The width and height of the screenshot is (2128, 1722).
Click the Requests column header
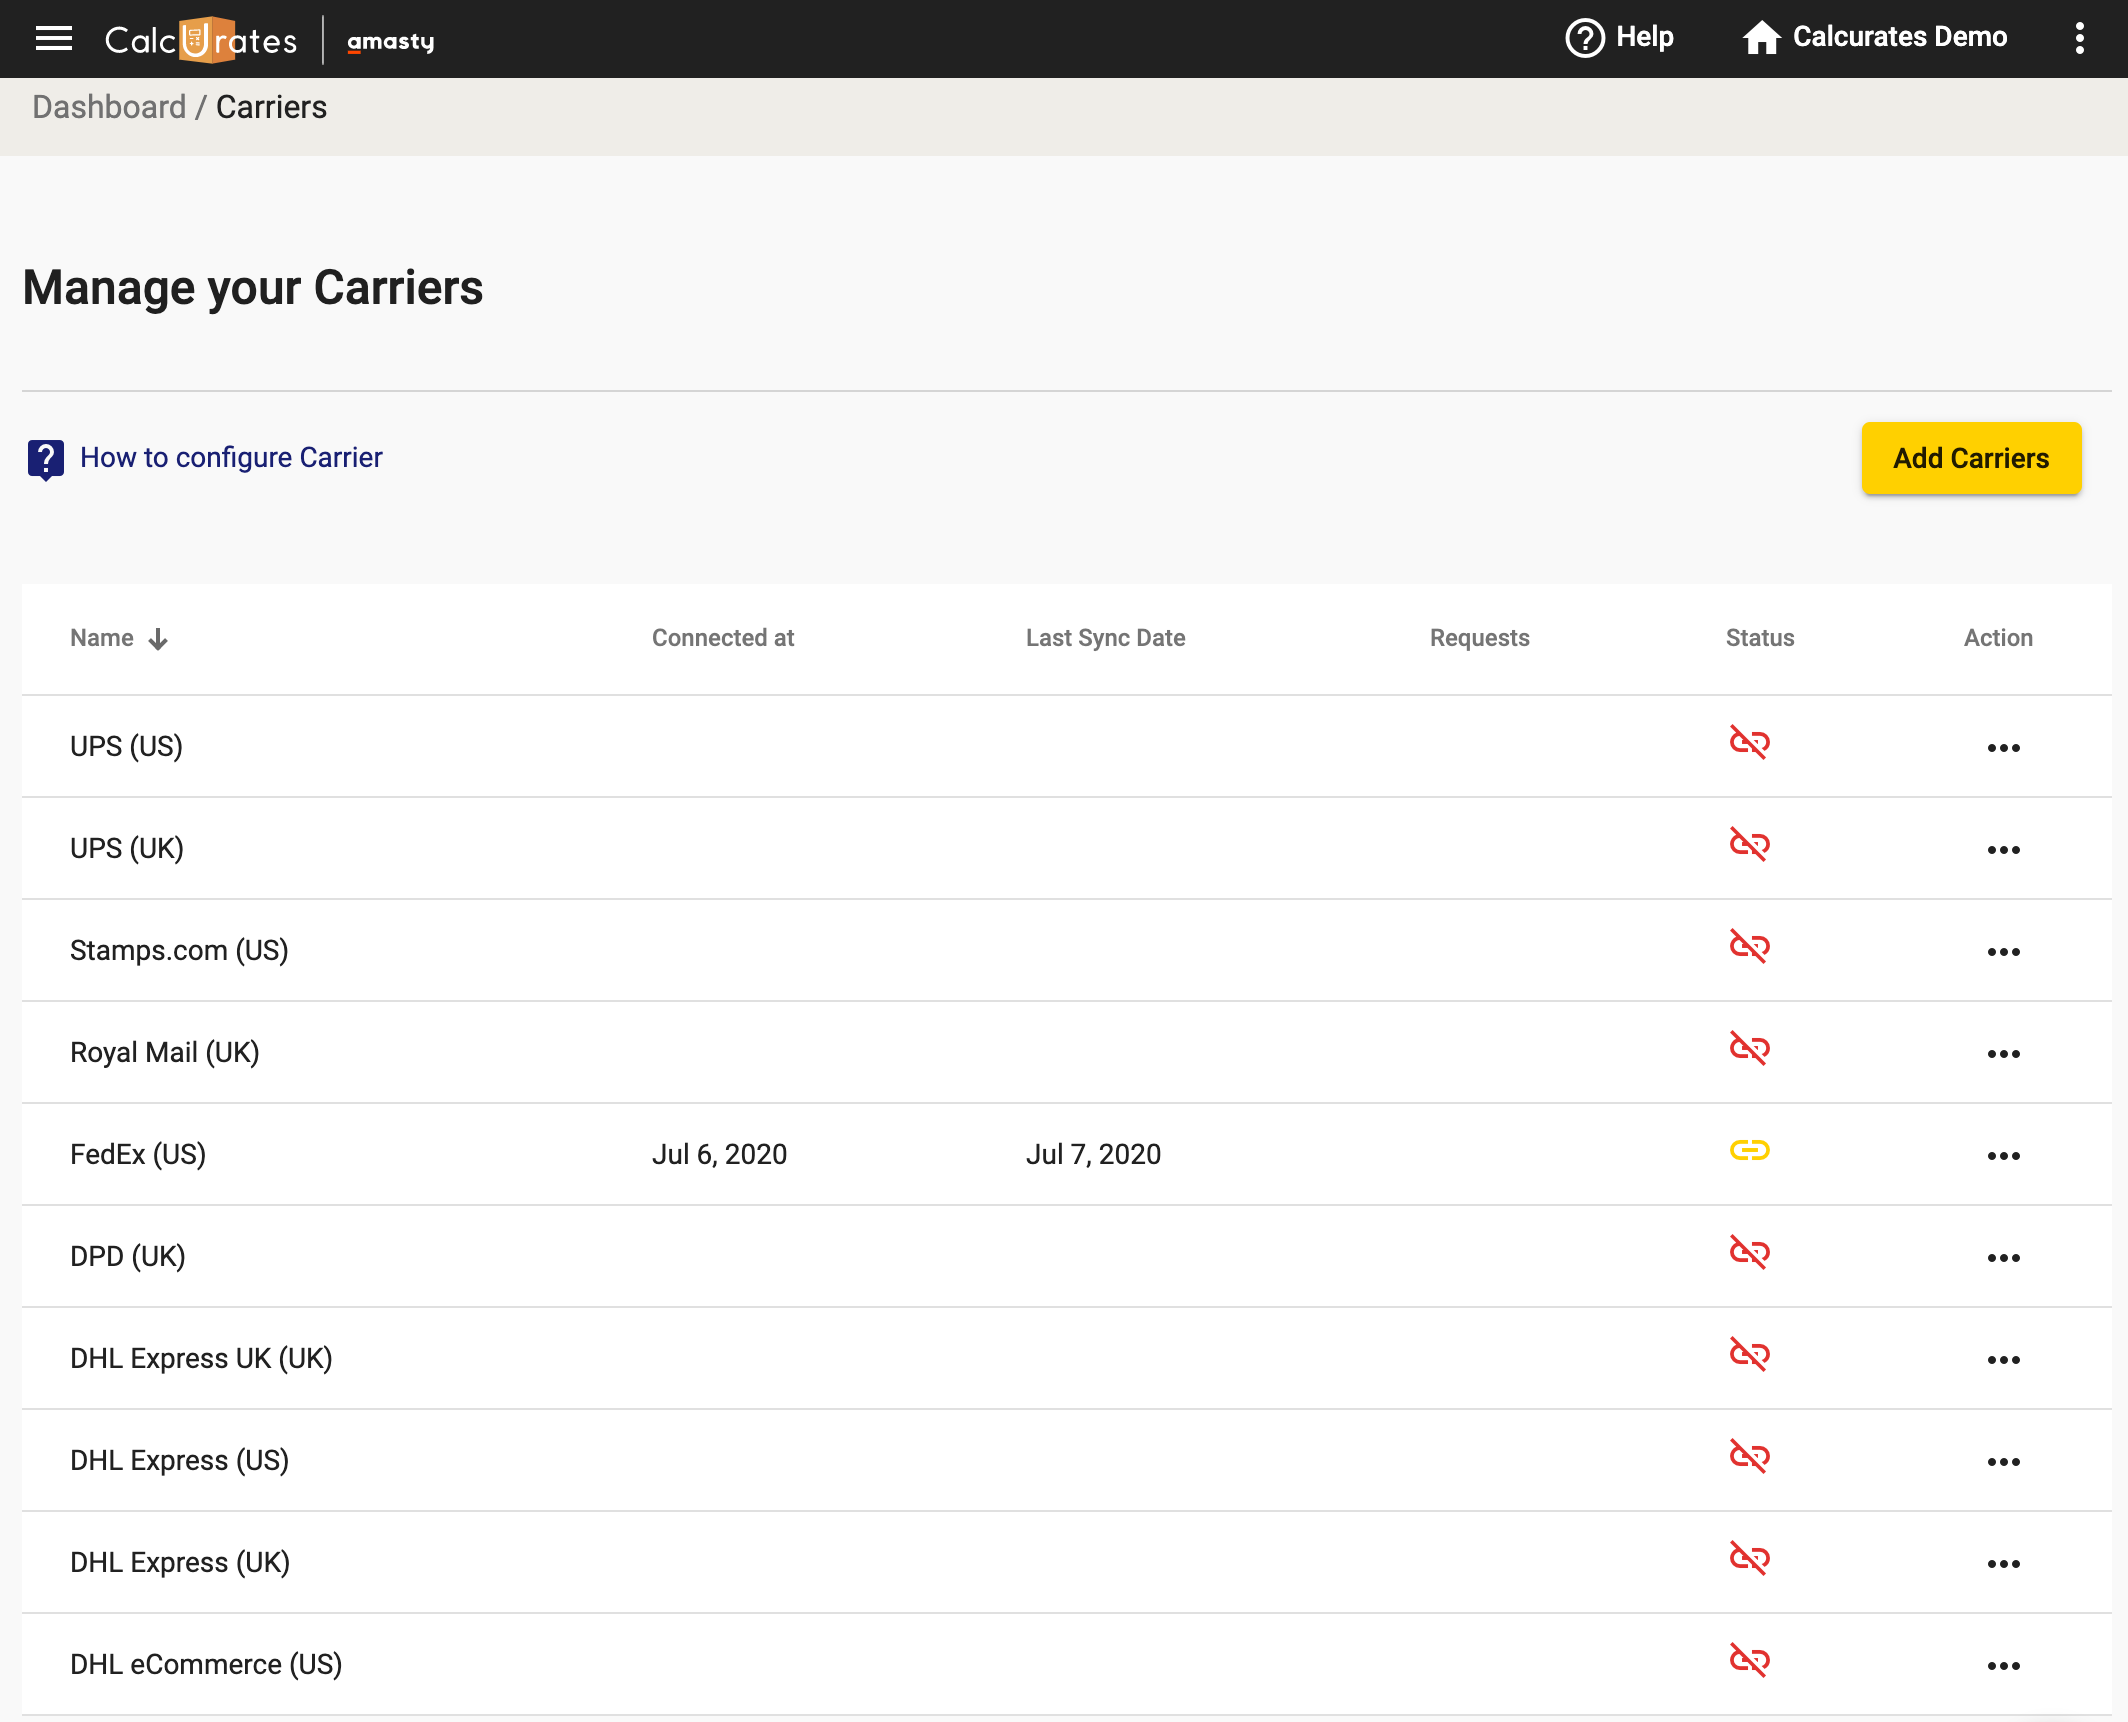[x=1480, y=638]
